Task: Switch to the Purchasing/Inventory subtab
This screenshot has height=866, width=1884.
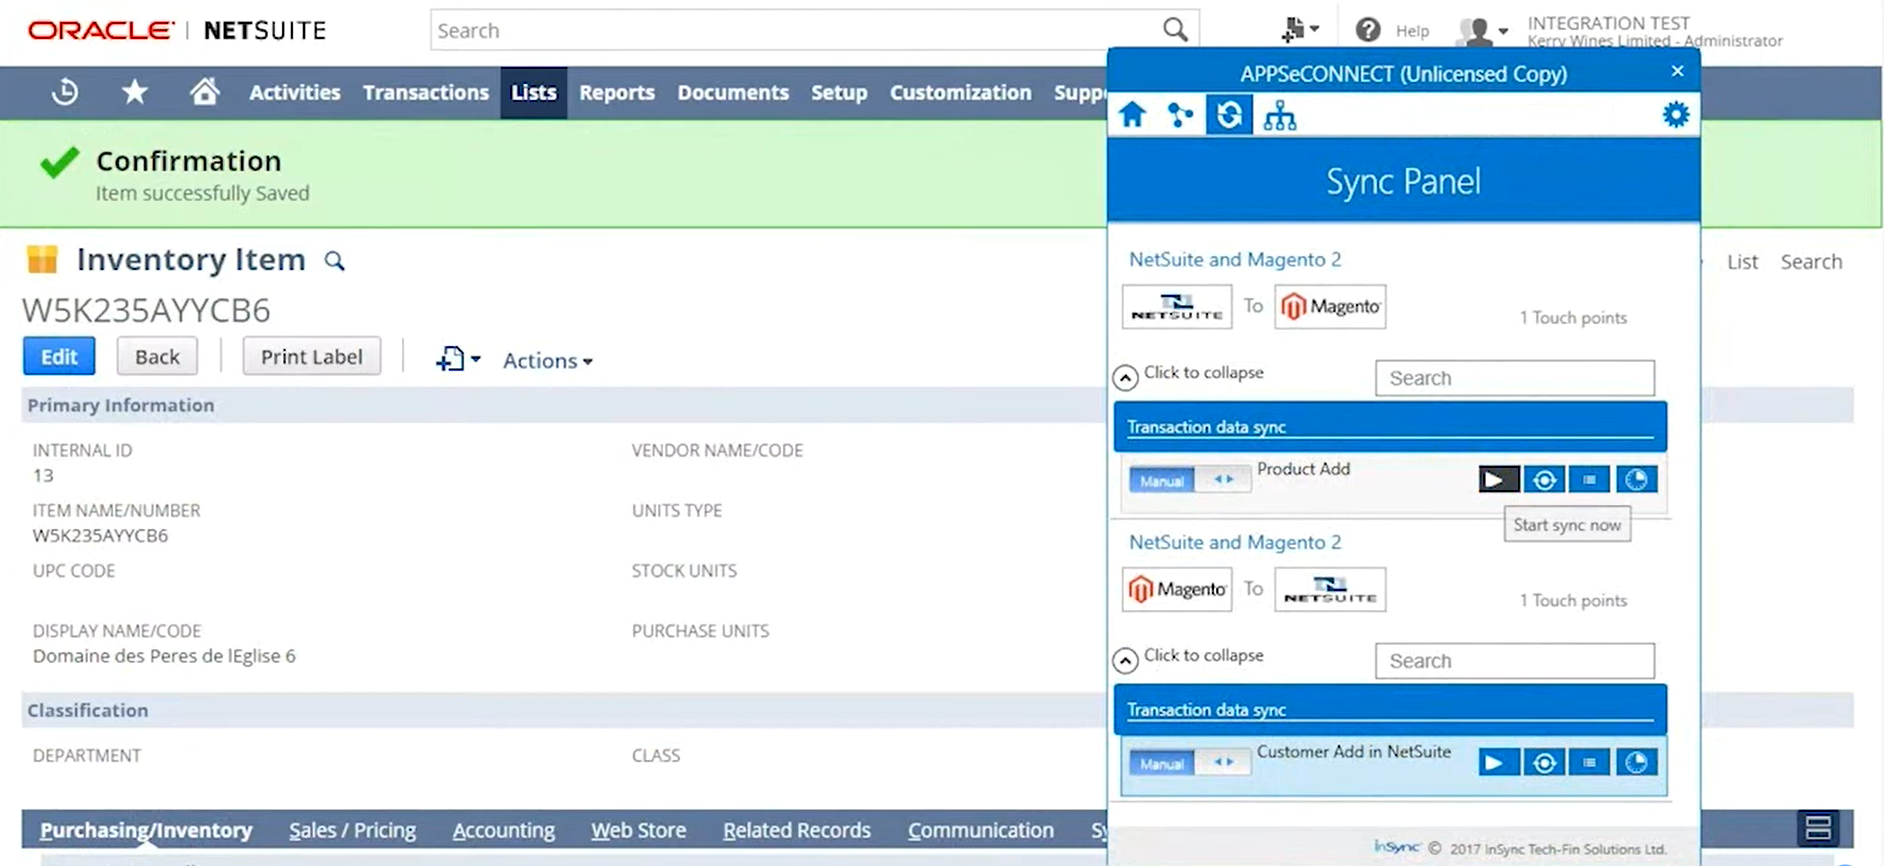Action: [x=146, y=830]
